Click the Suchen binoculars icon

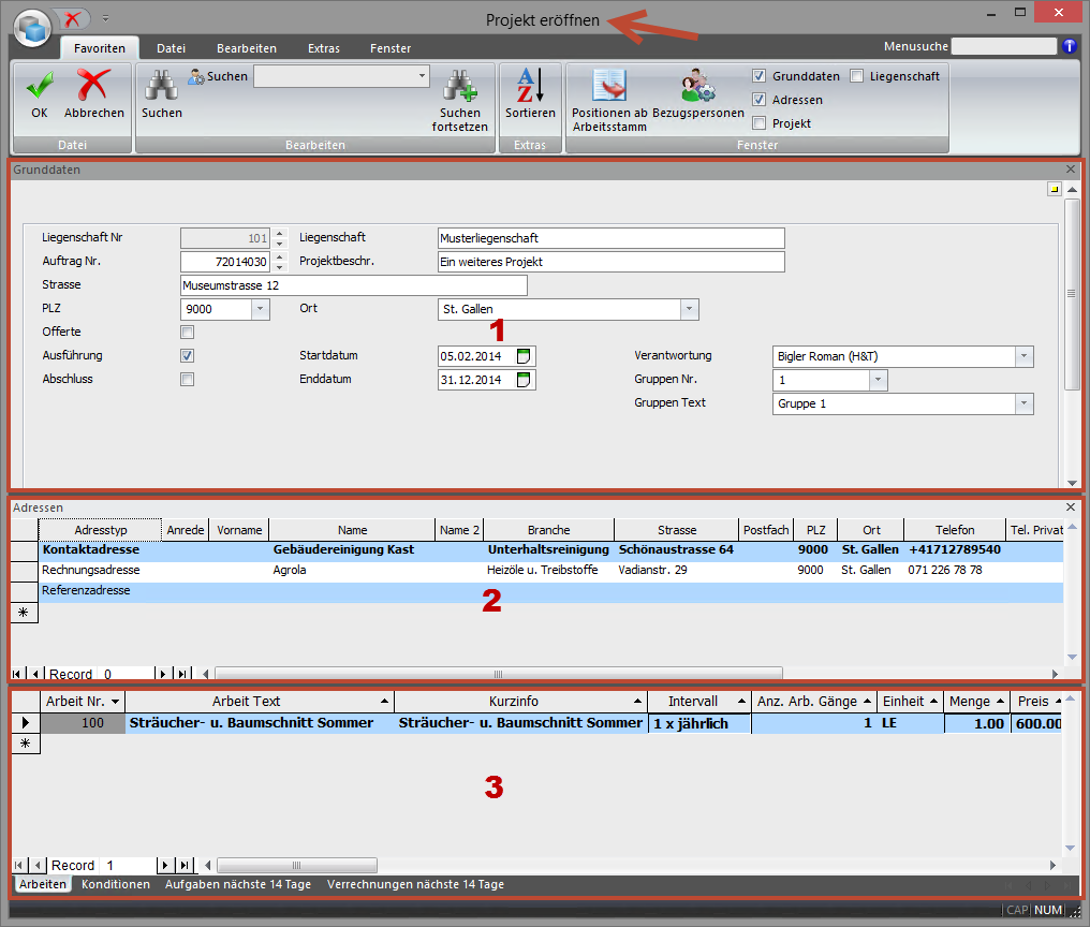[x=161, y=86]
